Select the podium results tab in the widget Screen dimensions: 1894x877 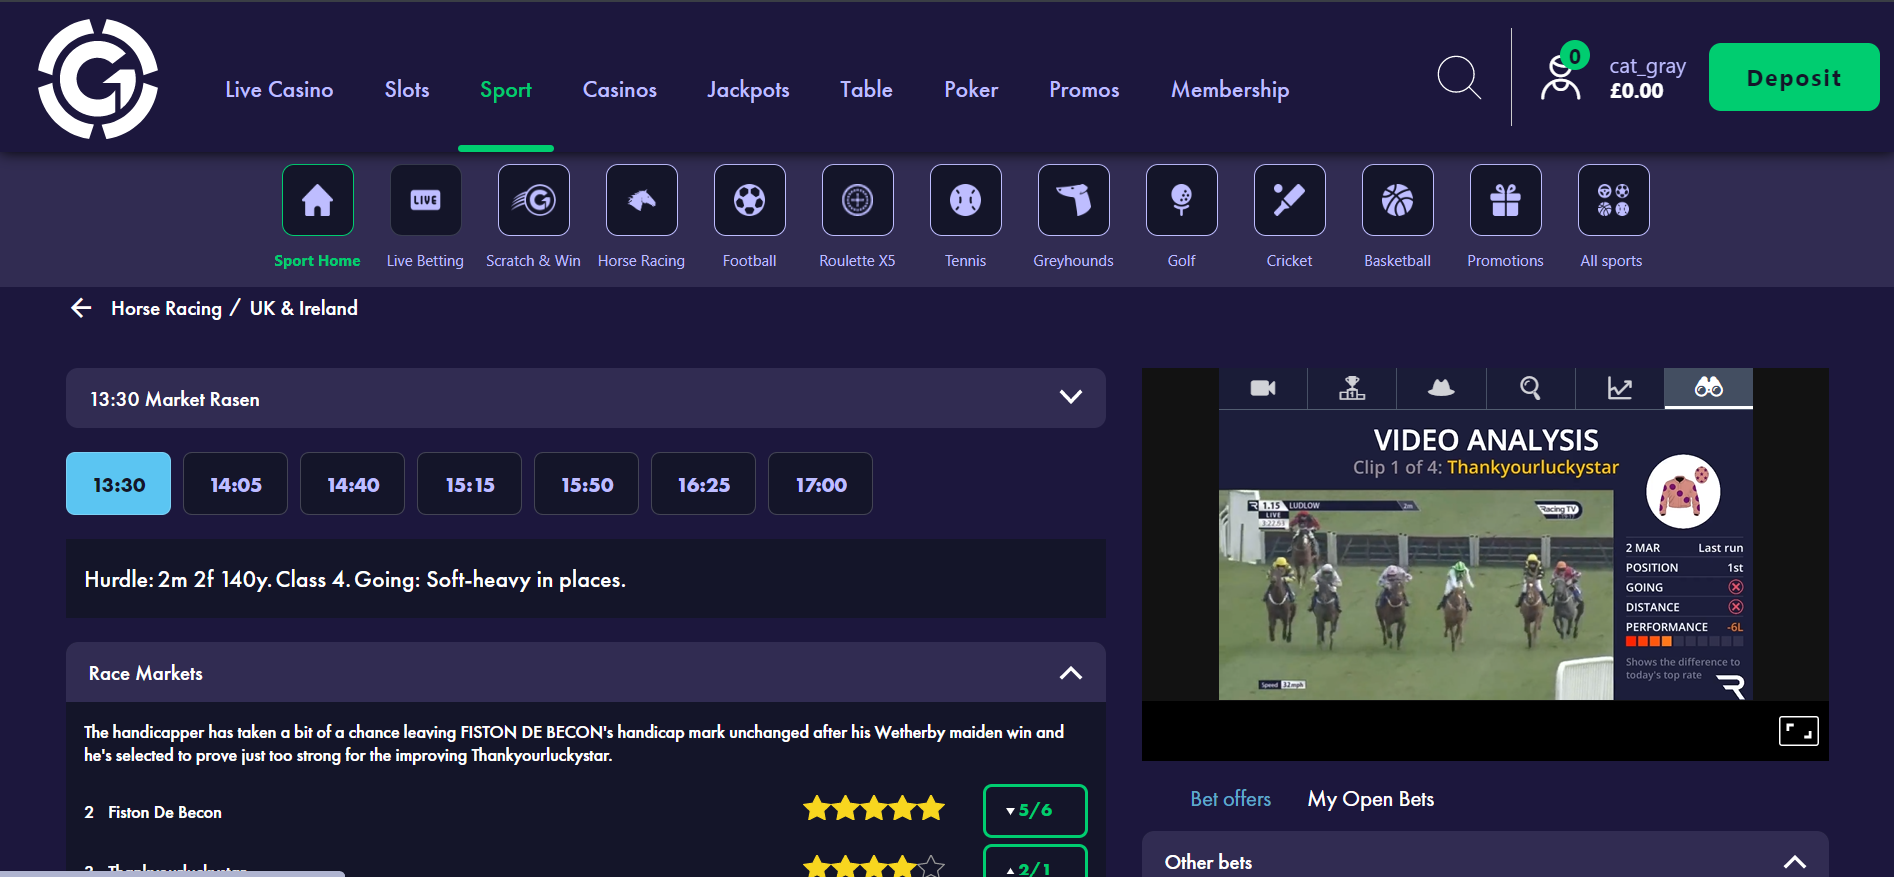[1352, 388]
